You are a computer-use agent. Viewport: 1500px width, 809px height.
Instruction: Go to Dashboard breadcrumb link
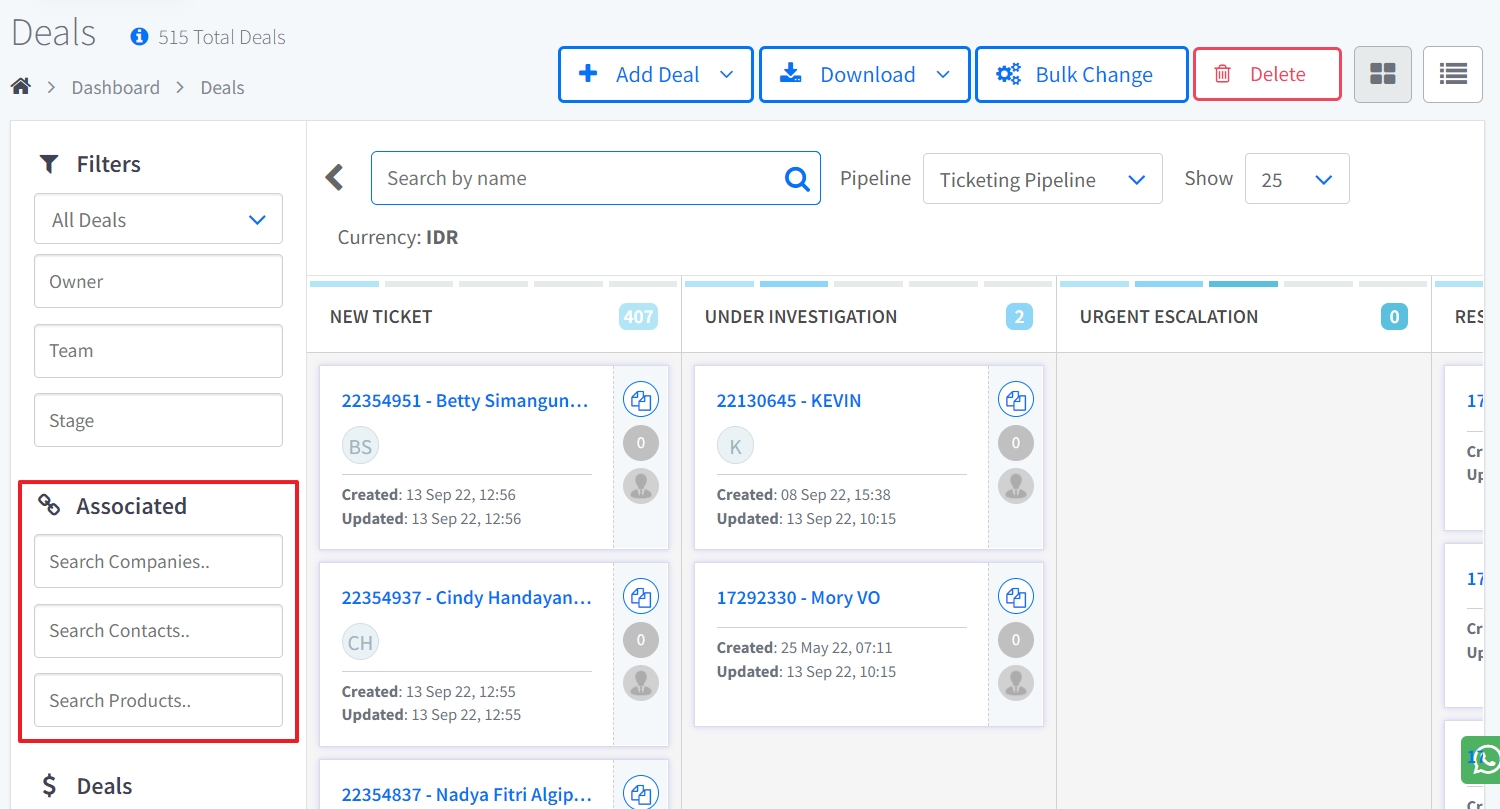(116, 87)
